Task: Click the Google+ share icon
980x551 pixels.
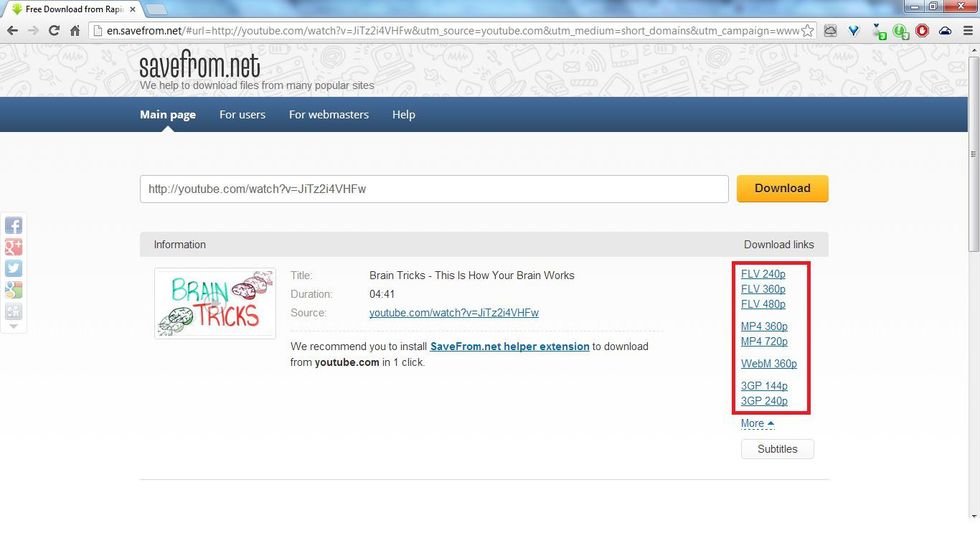Action: click(x=14, y=247)
